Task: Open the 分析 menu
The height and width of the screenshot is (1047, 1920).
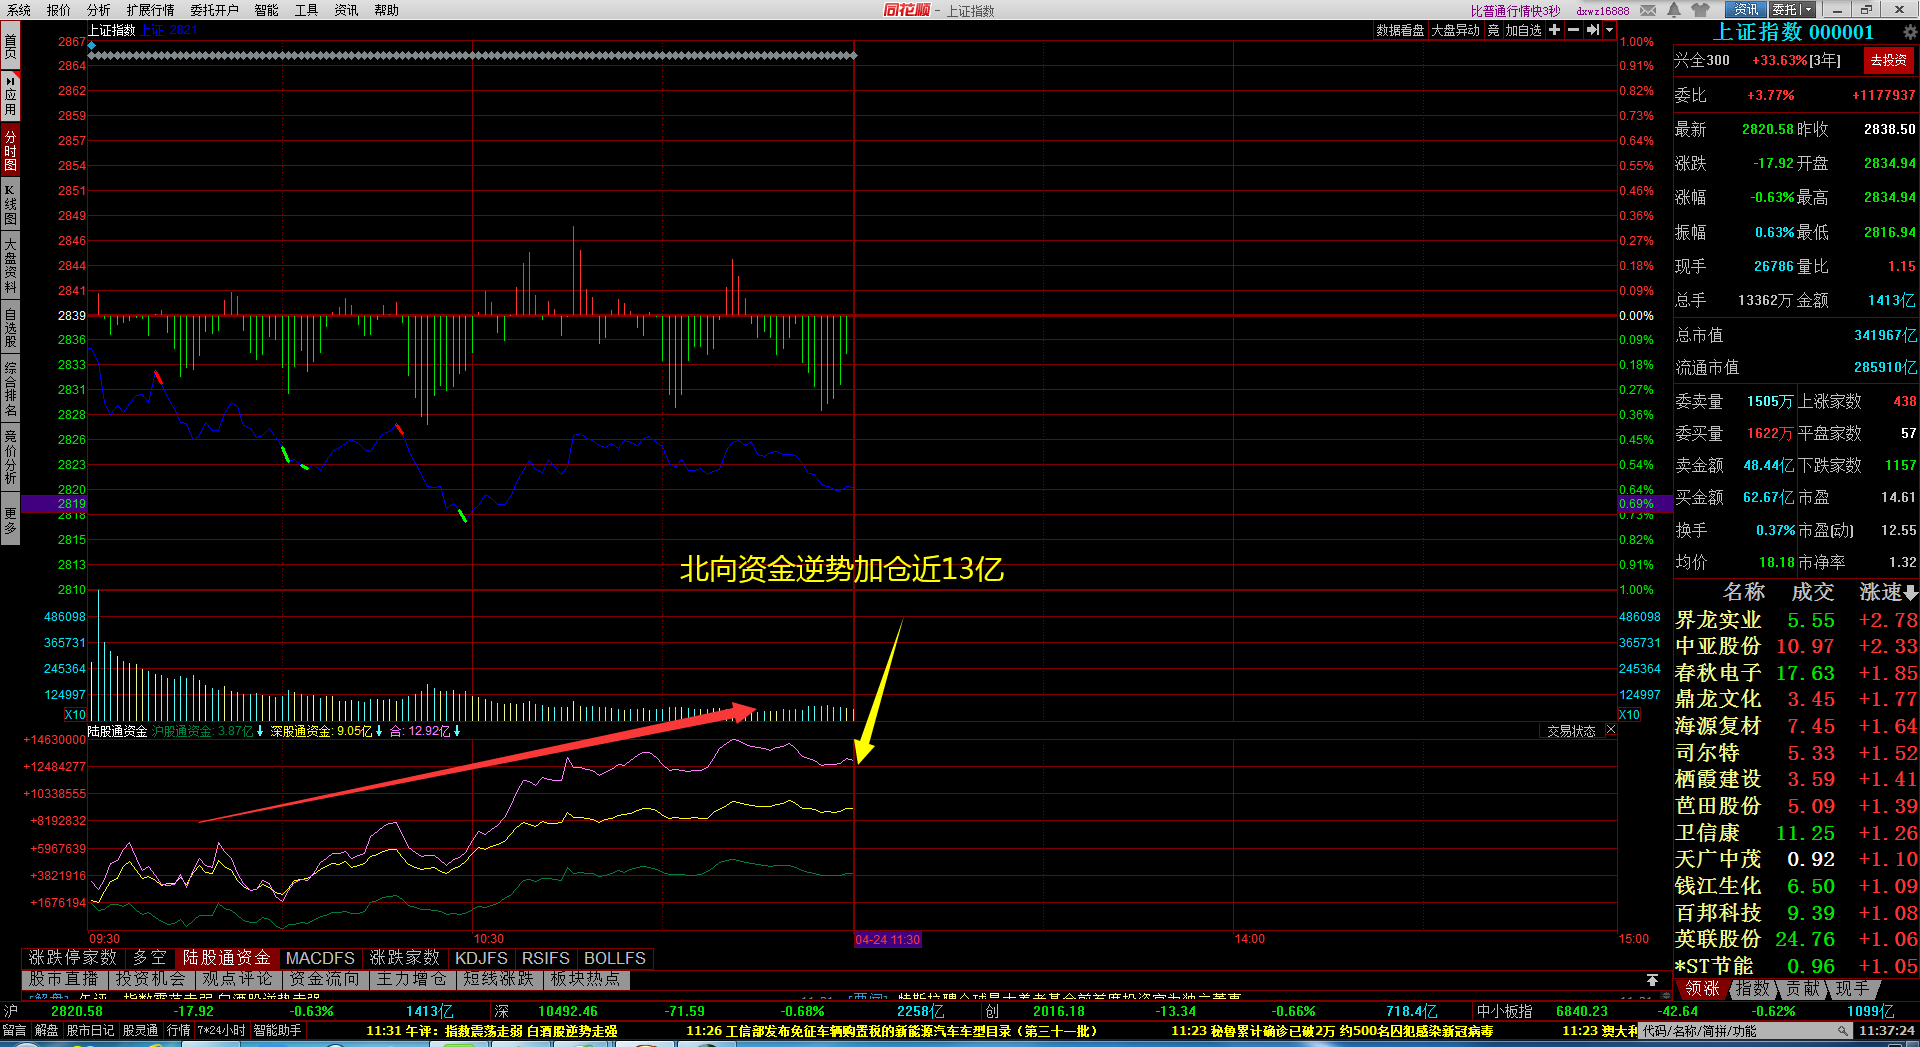Action: click(99, 10)
